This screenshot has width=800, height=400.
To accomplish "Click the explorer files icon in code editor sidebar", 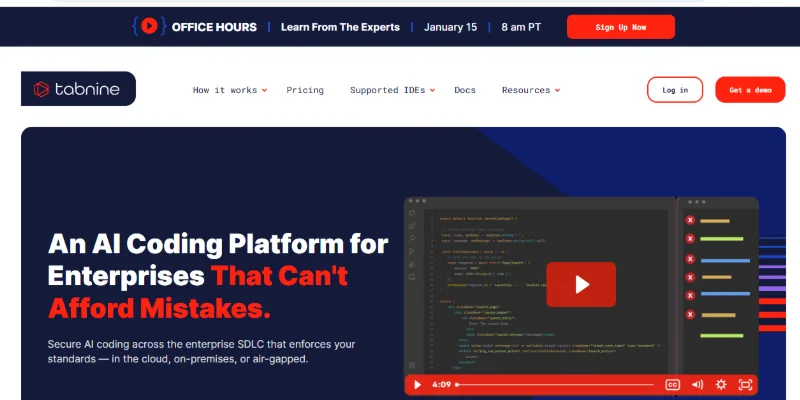I will coord(412,213).
